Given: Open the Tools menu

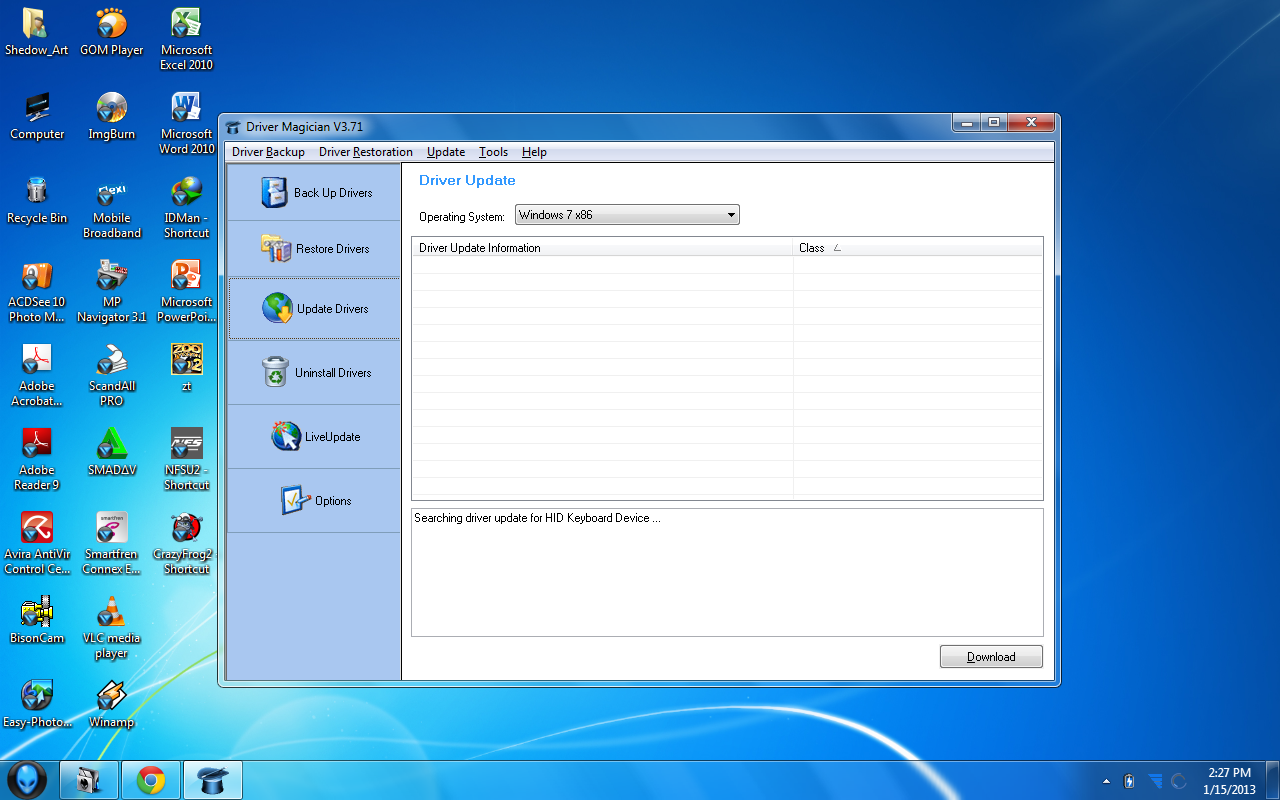Looking at the screenshot, I should coord(493,151).
